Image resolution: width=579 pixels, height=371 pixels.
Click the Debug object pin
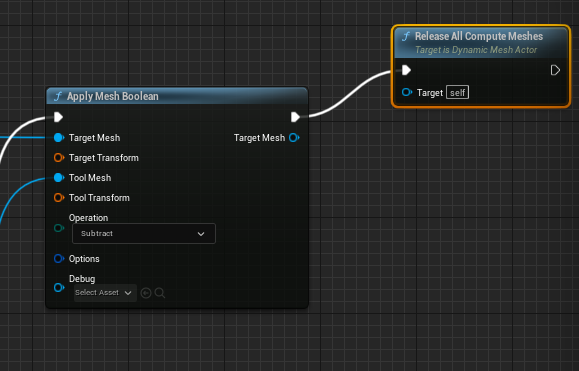point(59,287)
